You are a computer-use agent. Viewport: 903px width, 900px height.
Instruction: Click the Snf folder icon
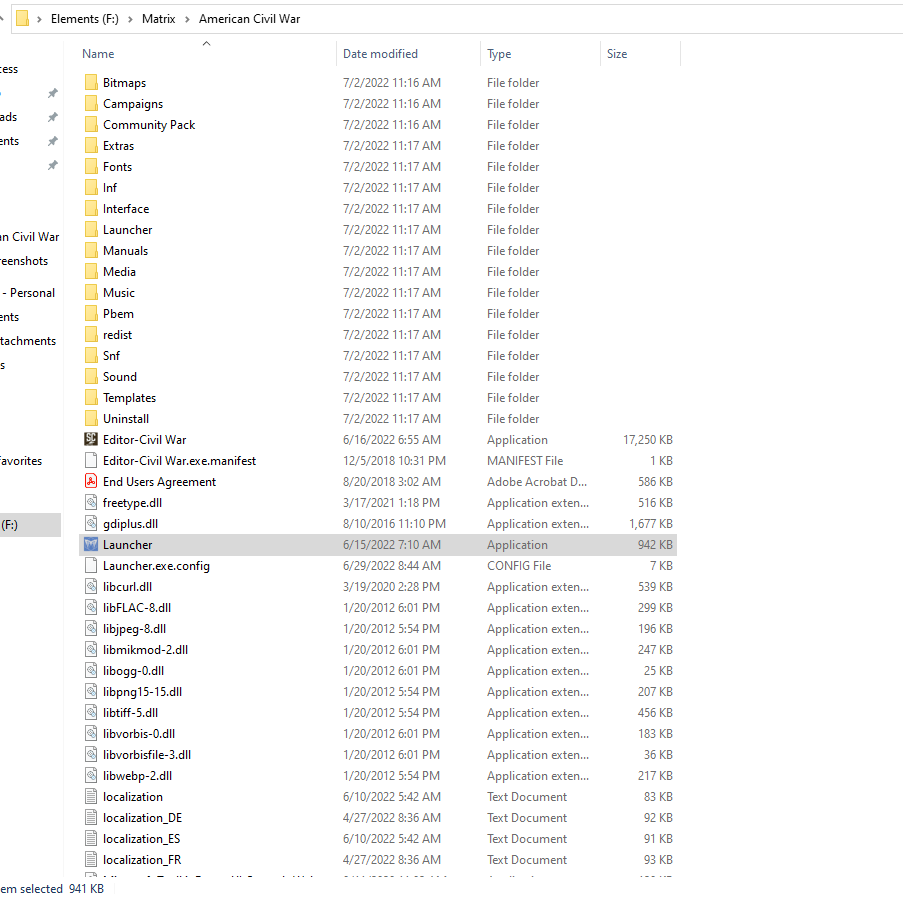(x=91, y=356)
